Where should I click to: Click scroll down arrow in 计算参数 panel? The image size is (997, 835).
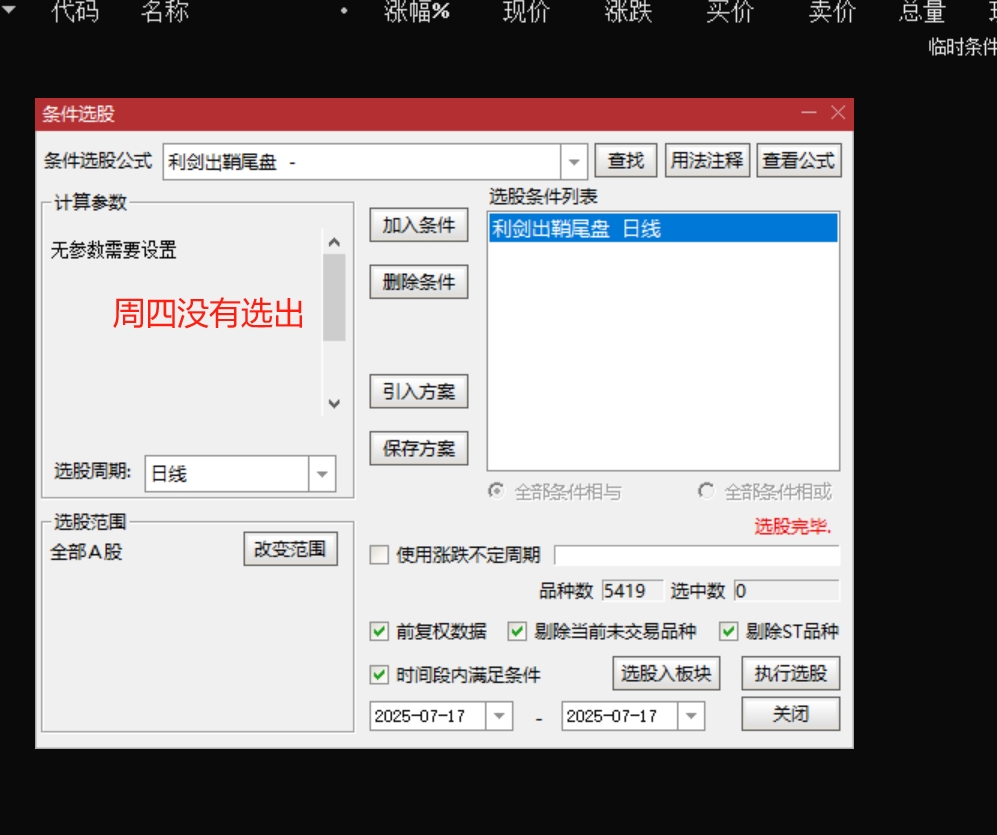(x=334, y=404)
